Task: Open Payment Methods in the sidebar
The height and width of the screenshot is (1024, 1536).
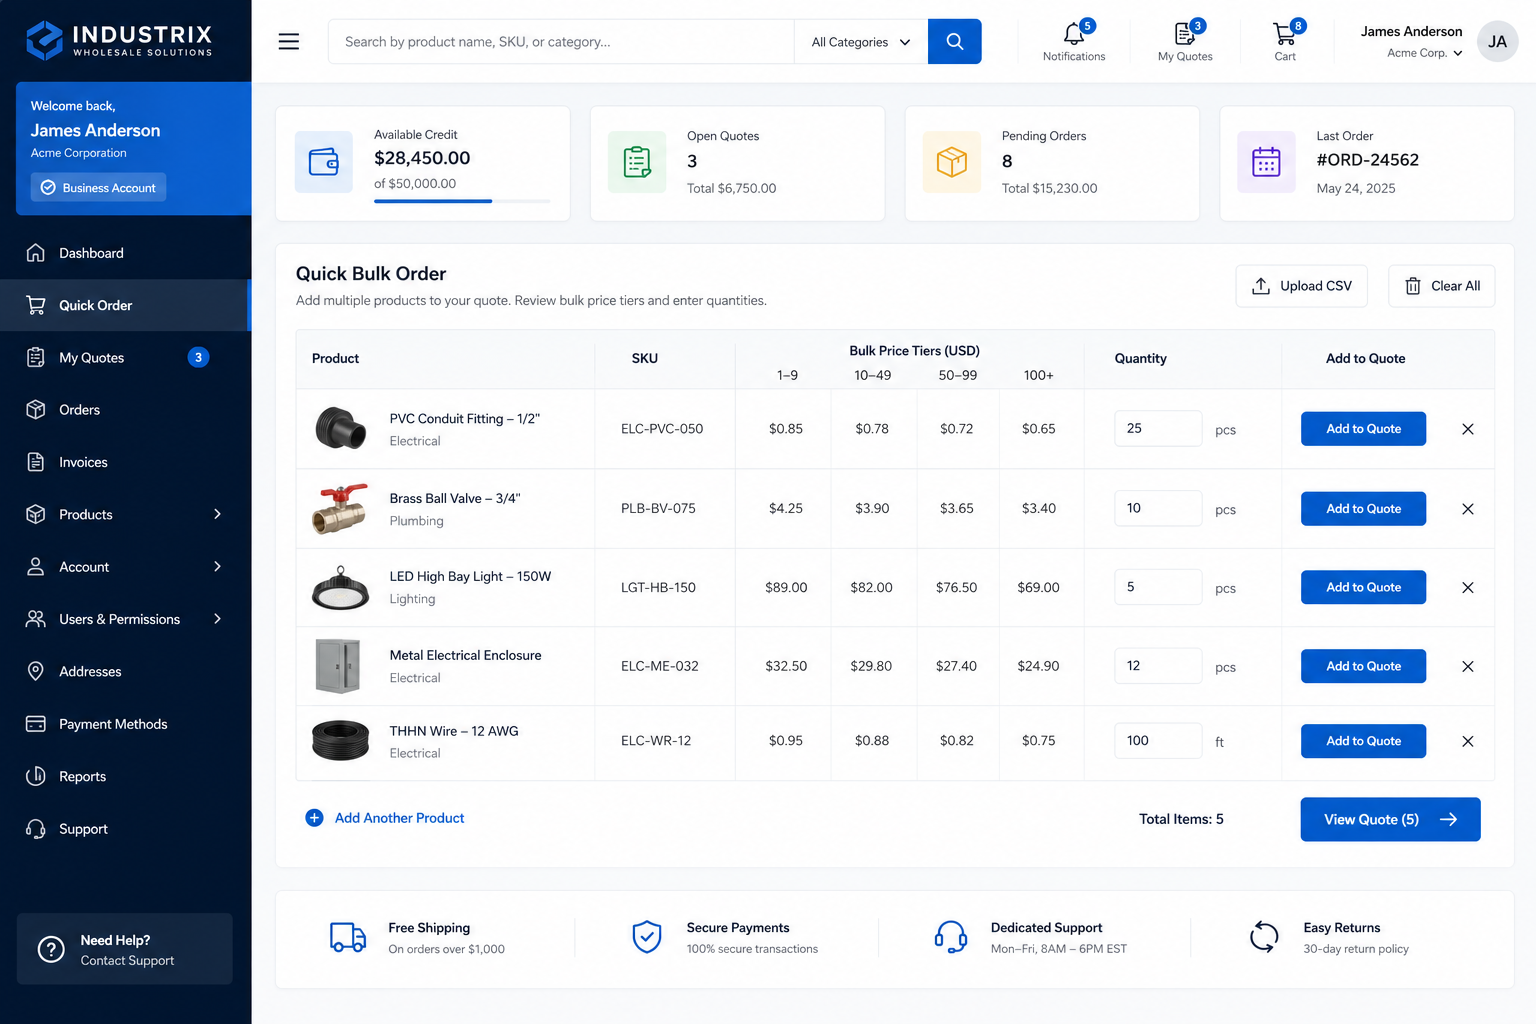Action: pos(125,724)
